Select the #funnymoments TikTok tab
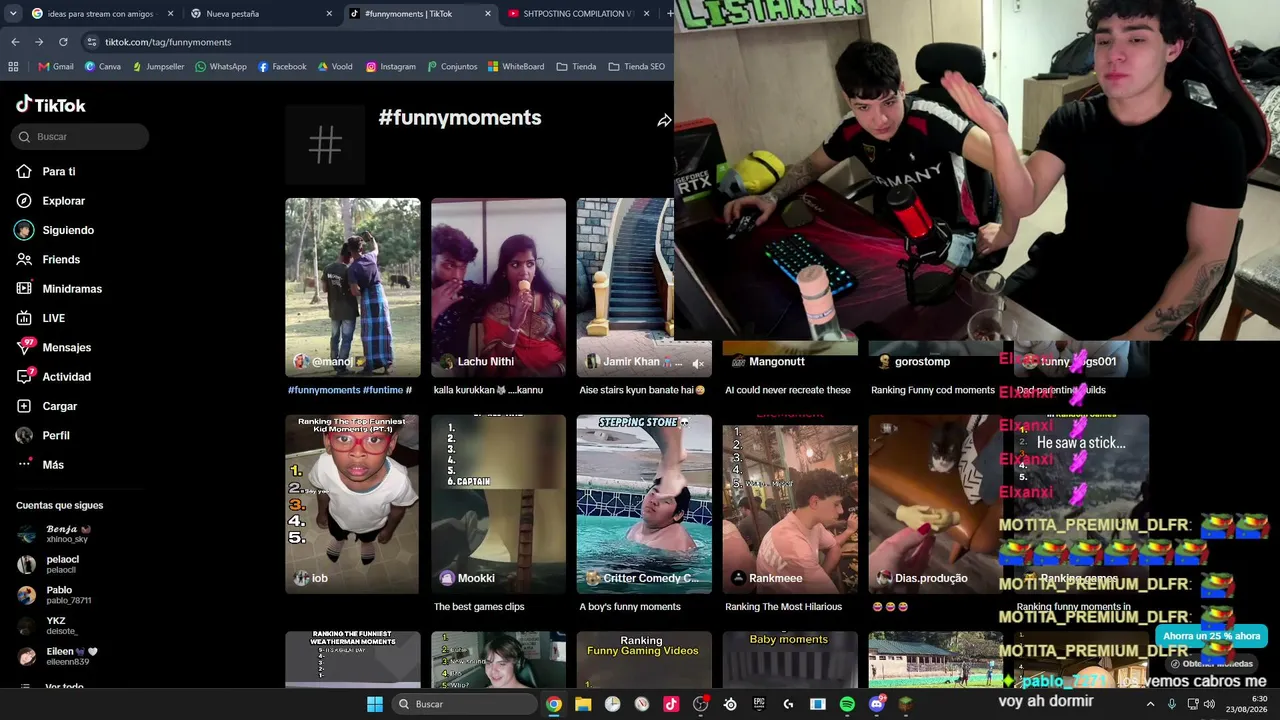Image resolution: width=1280 pixels, height=720 pixels. pos(420,14)
